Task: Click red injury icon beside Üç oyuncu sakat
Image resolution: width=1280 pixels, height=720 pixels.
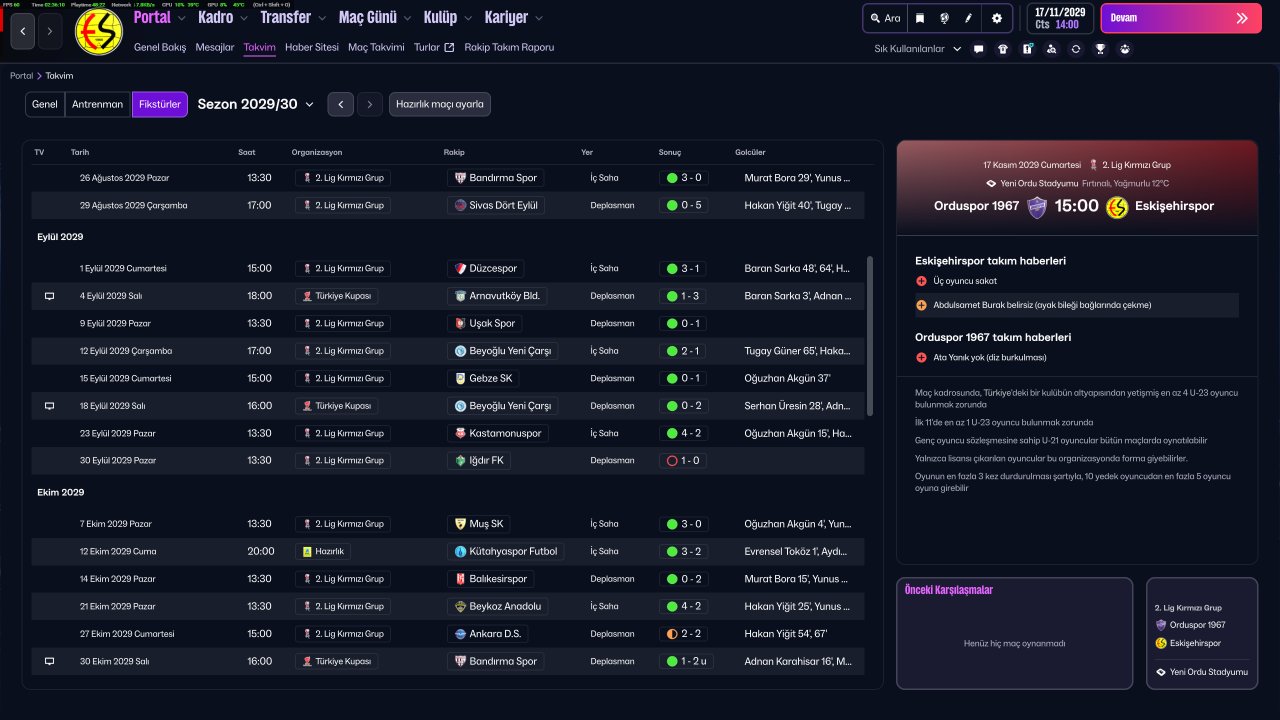Action: tap(921, 282)
